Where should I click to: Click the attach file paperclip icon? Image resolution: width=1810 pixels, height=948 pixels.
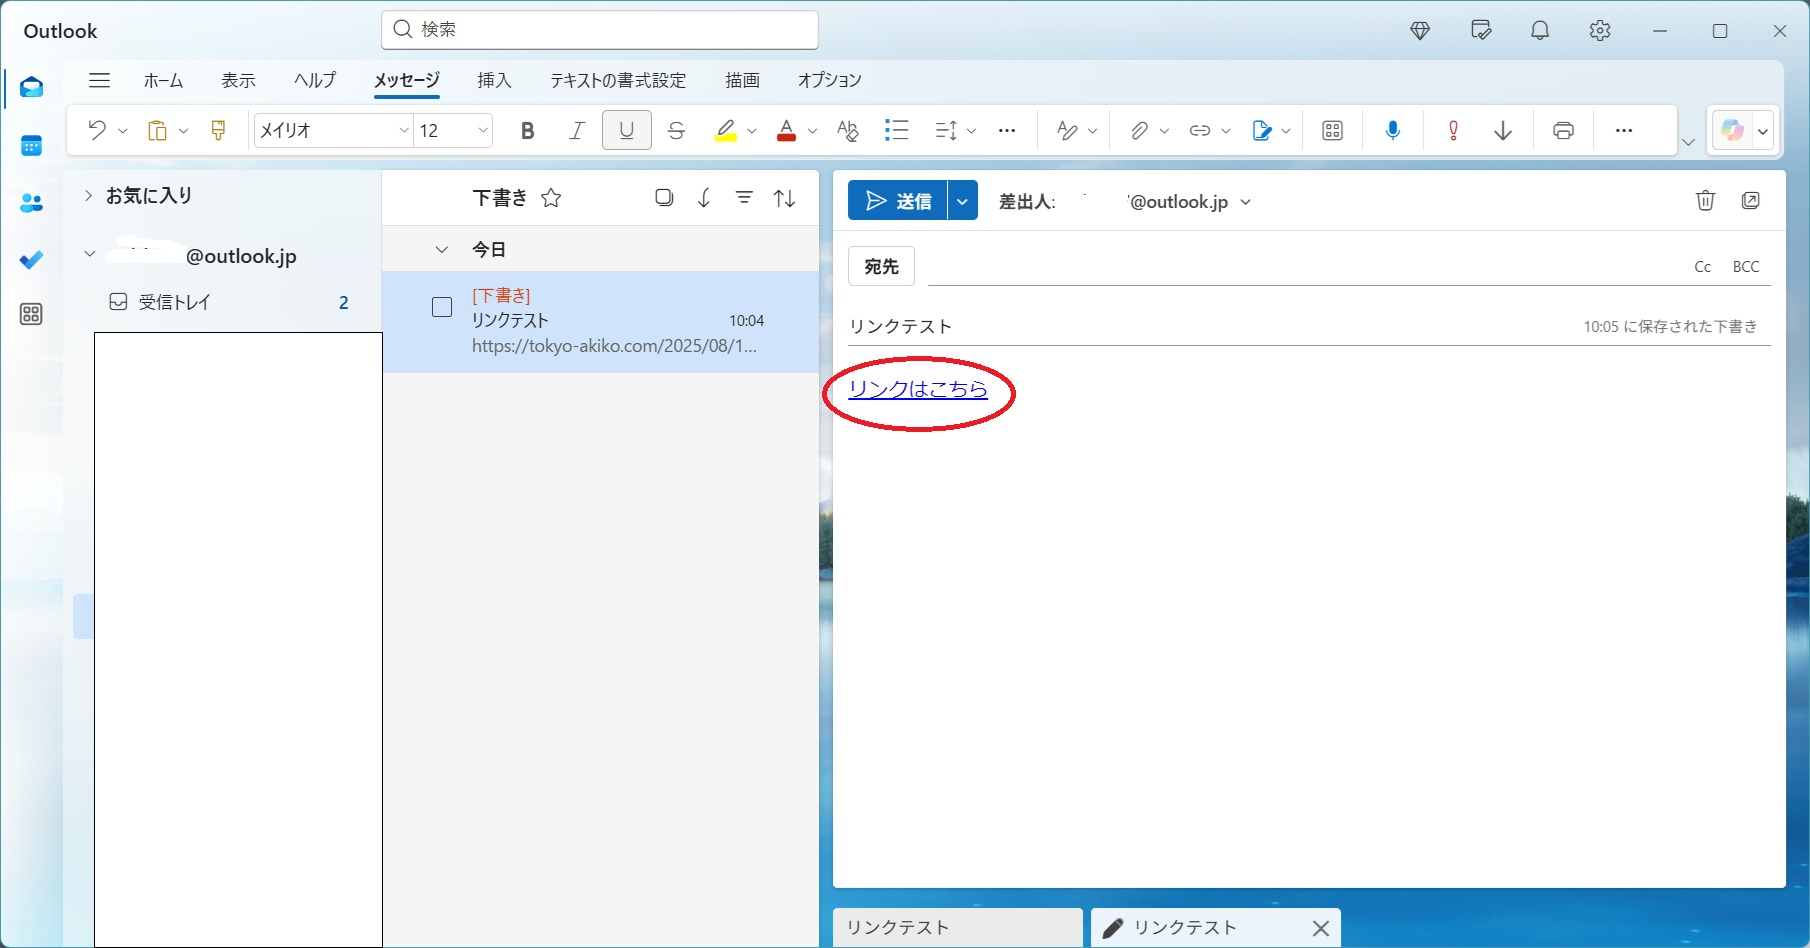click(1139, 131)
